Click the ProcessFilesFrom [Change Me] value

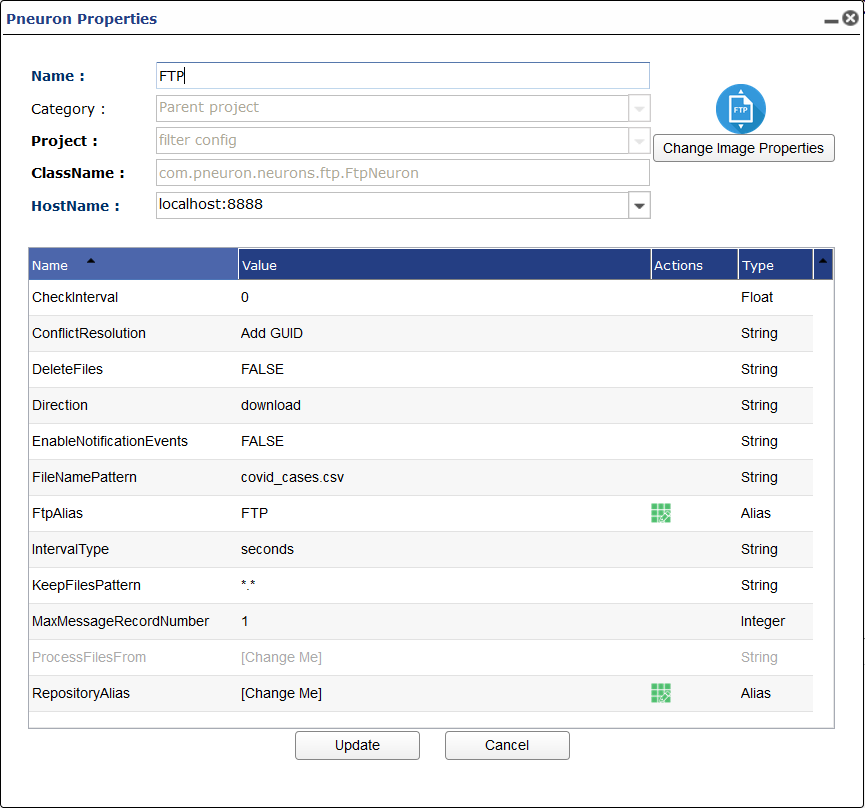pyautogui.click(x=281, y=657)
